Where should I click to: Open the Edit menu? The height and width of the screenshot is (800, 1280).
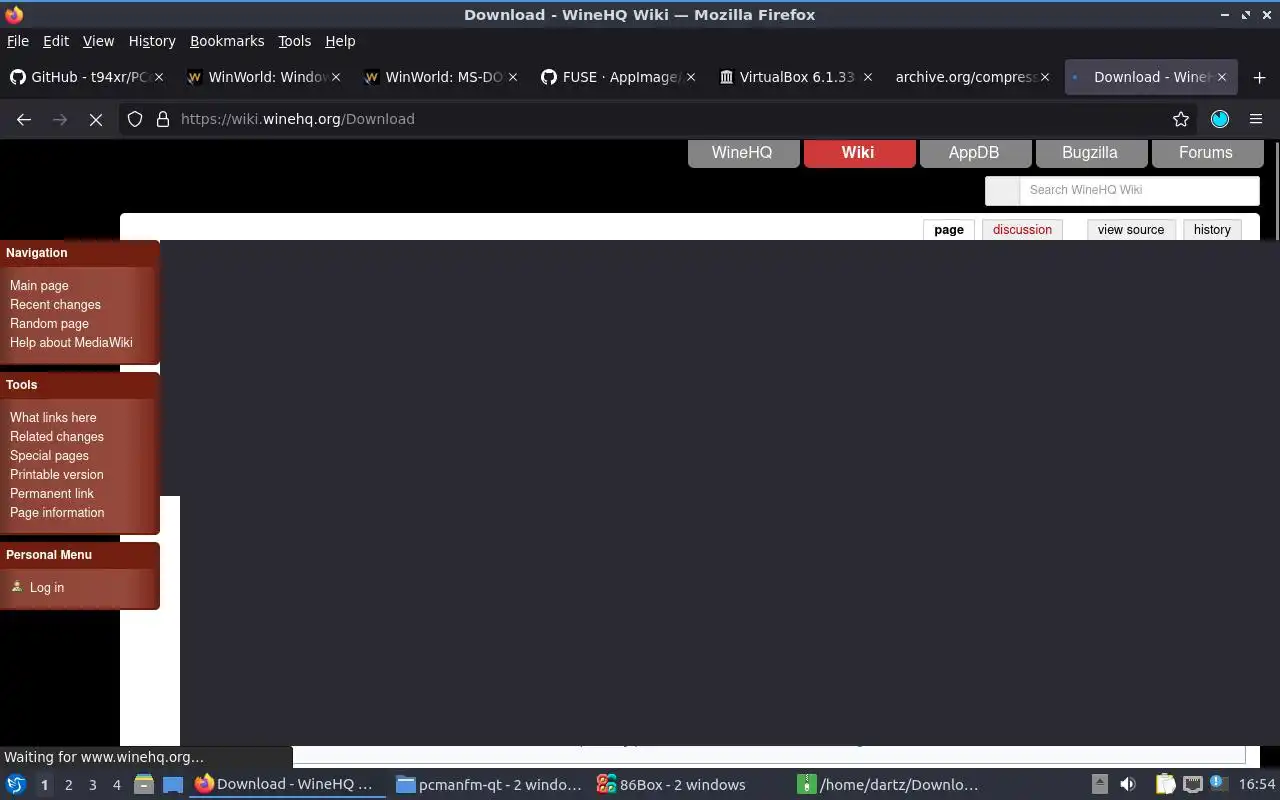click(x=56, y=41)
